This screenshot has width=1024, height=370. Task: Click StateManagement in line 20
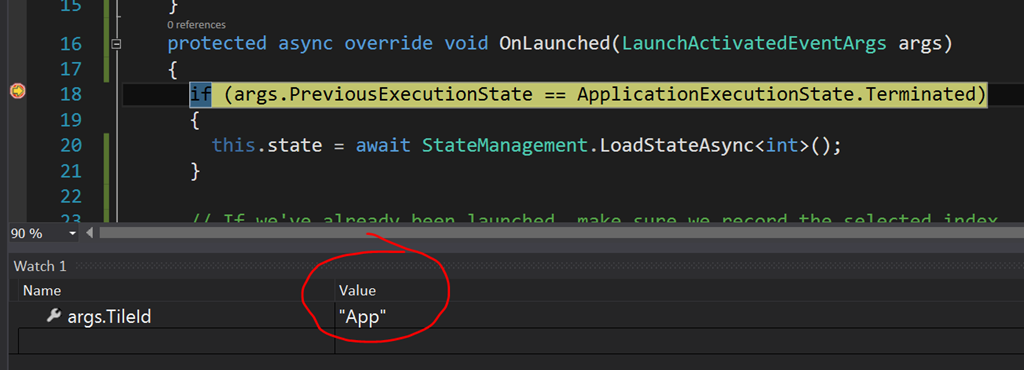tap(505, 145)
